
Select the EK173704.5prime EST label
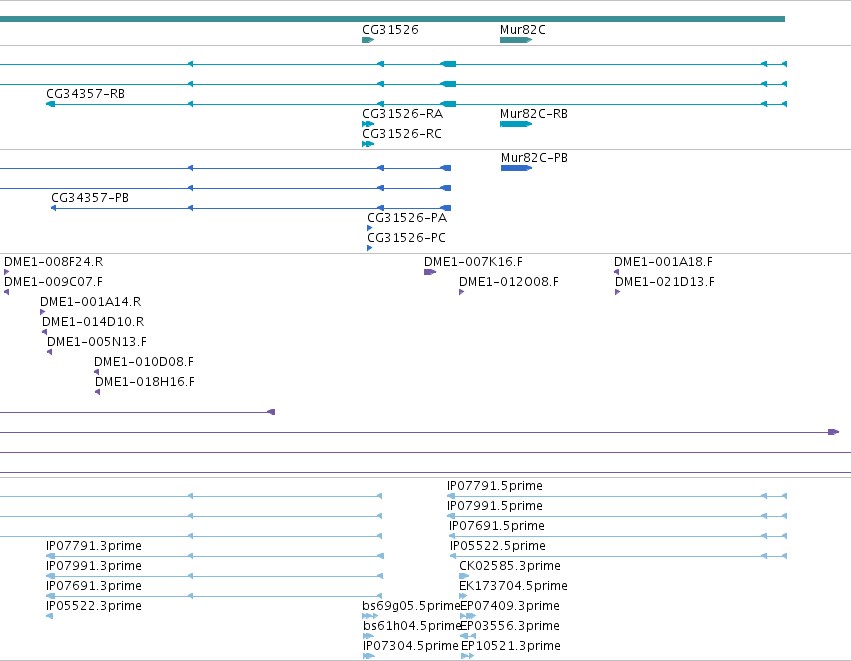[x=513, y=586]
